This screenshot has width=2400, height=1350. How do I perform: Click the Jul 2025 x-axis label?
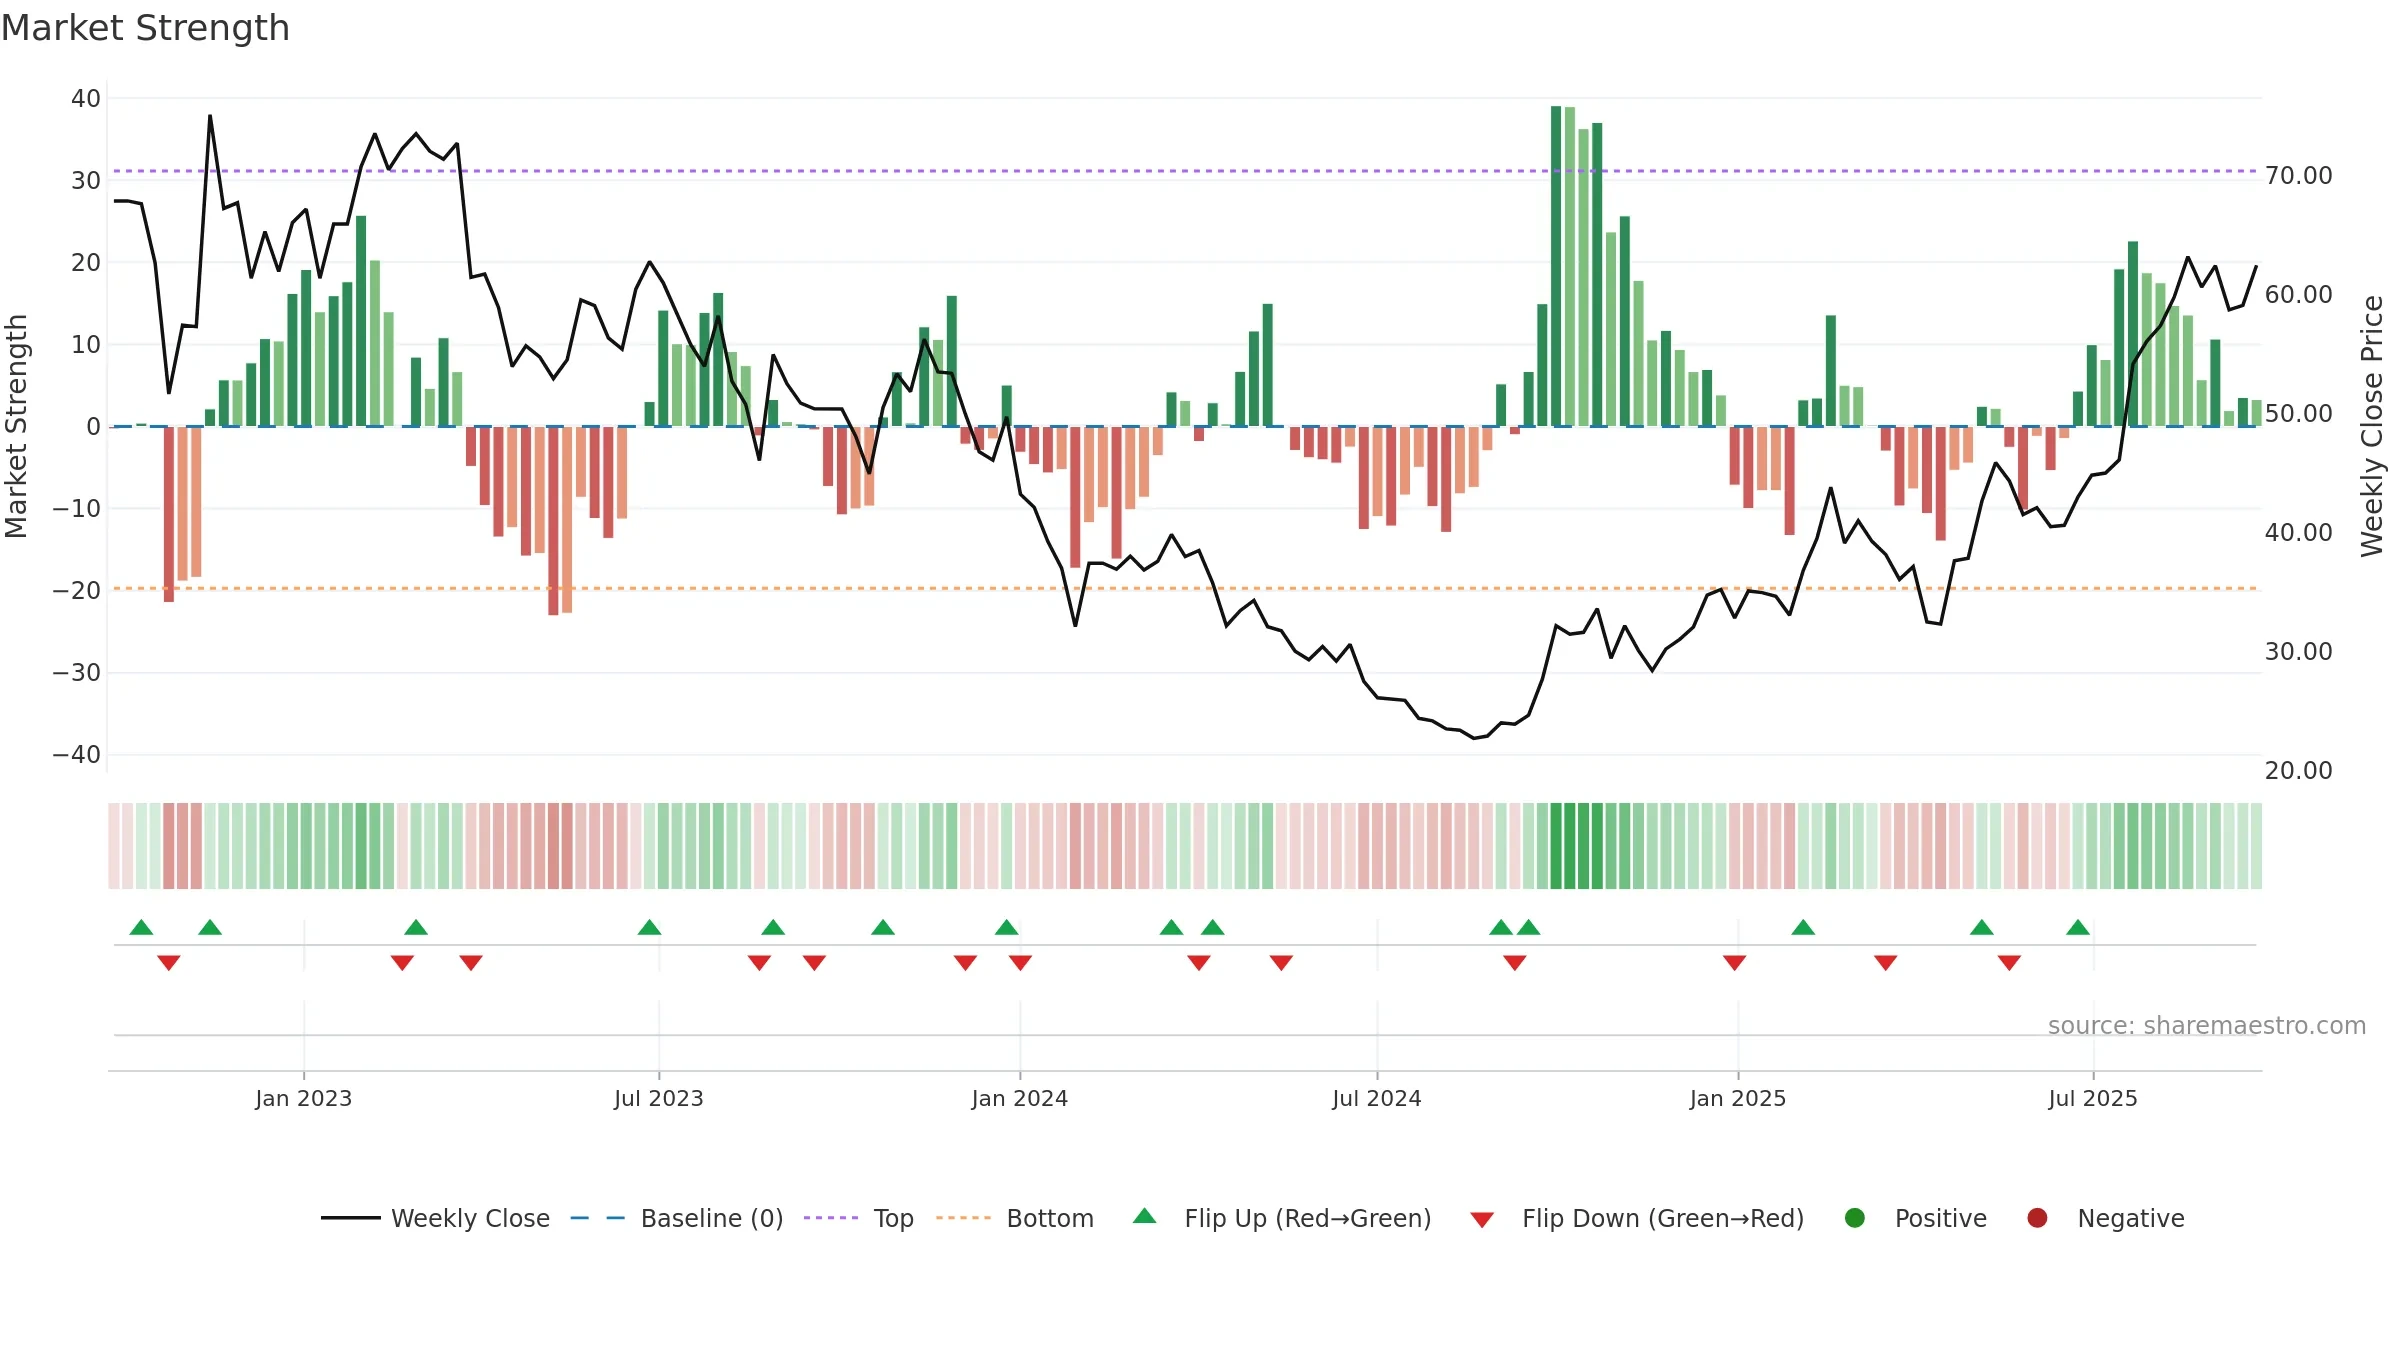2093,1098
